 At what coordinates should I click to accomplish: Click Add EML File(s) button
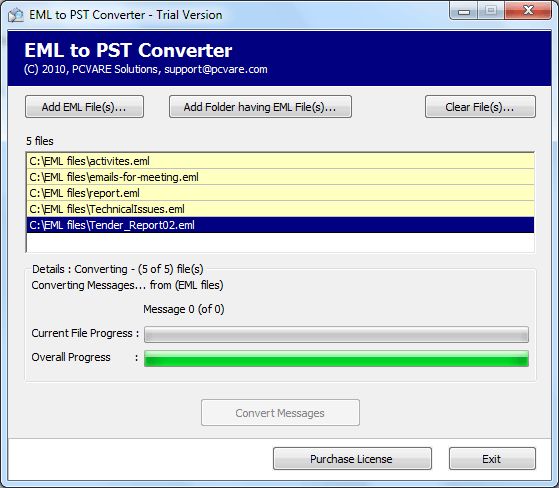(x=84, y=107)
